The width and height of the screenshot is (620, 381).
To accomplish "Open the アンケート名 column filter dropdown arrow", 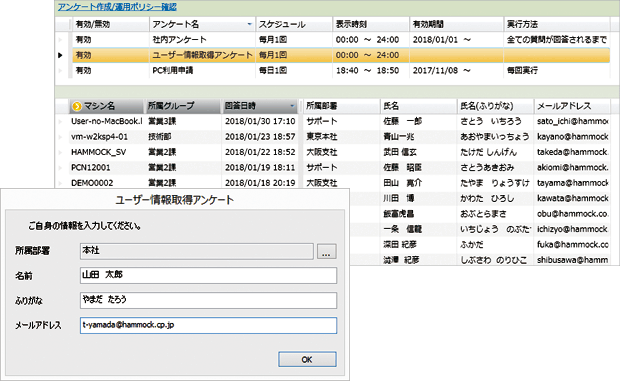I will pos(250,24).
